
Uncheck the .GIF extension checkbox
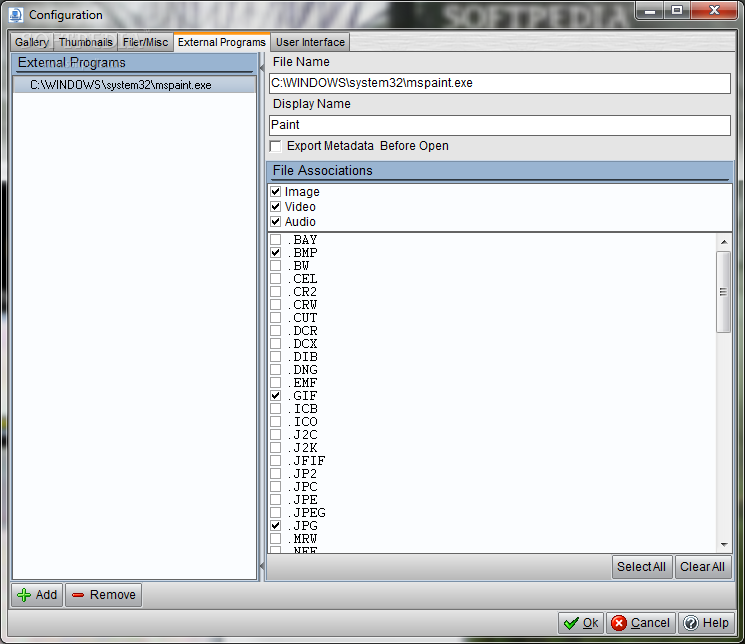(x=276, y=395)
